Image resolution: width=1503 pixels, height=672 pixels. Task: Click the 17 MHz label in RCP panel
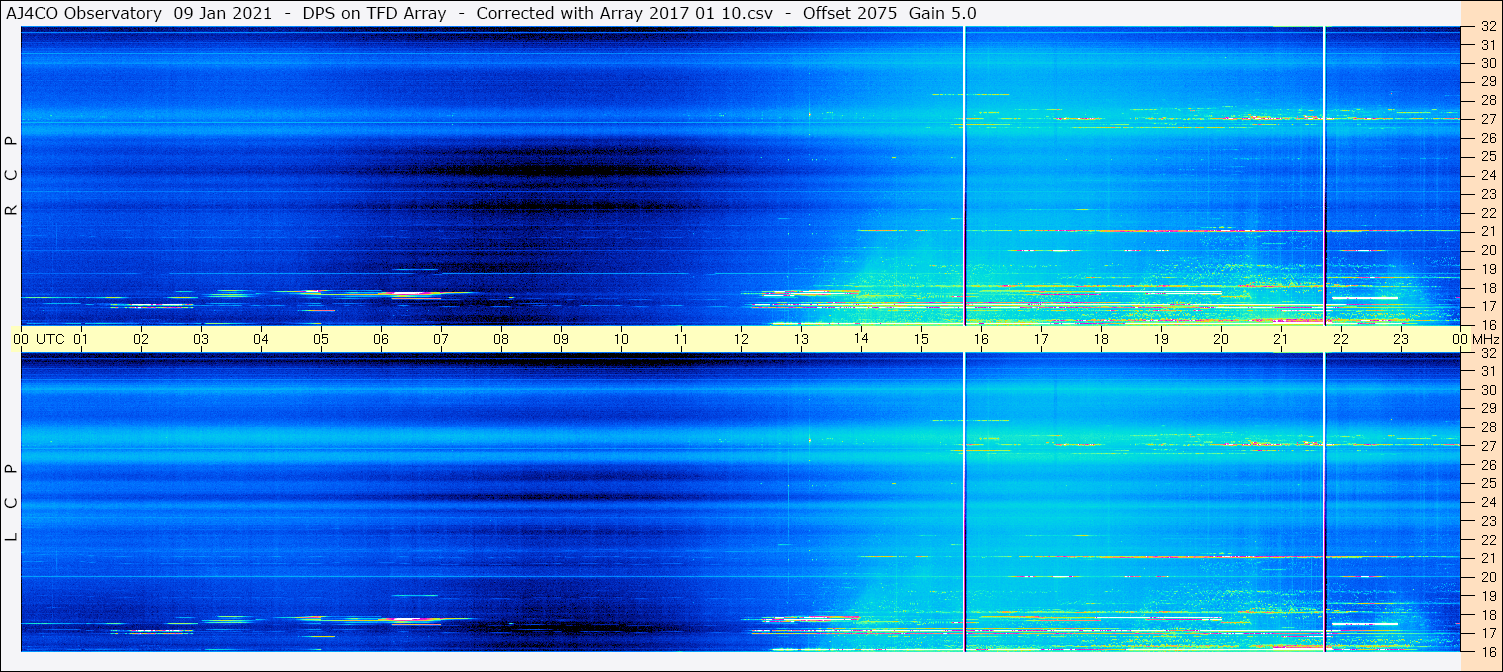click(1488, 306)
